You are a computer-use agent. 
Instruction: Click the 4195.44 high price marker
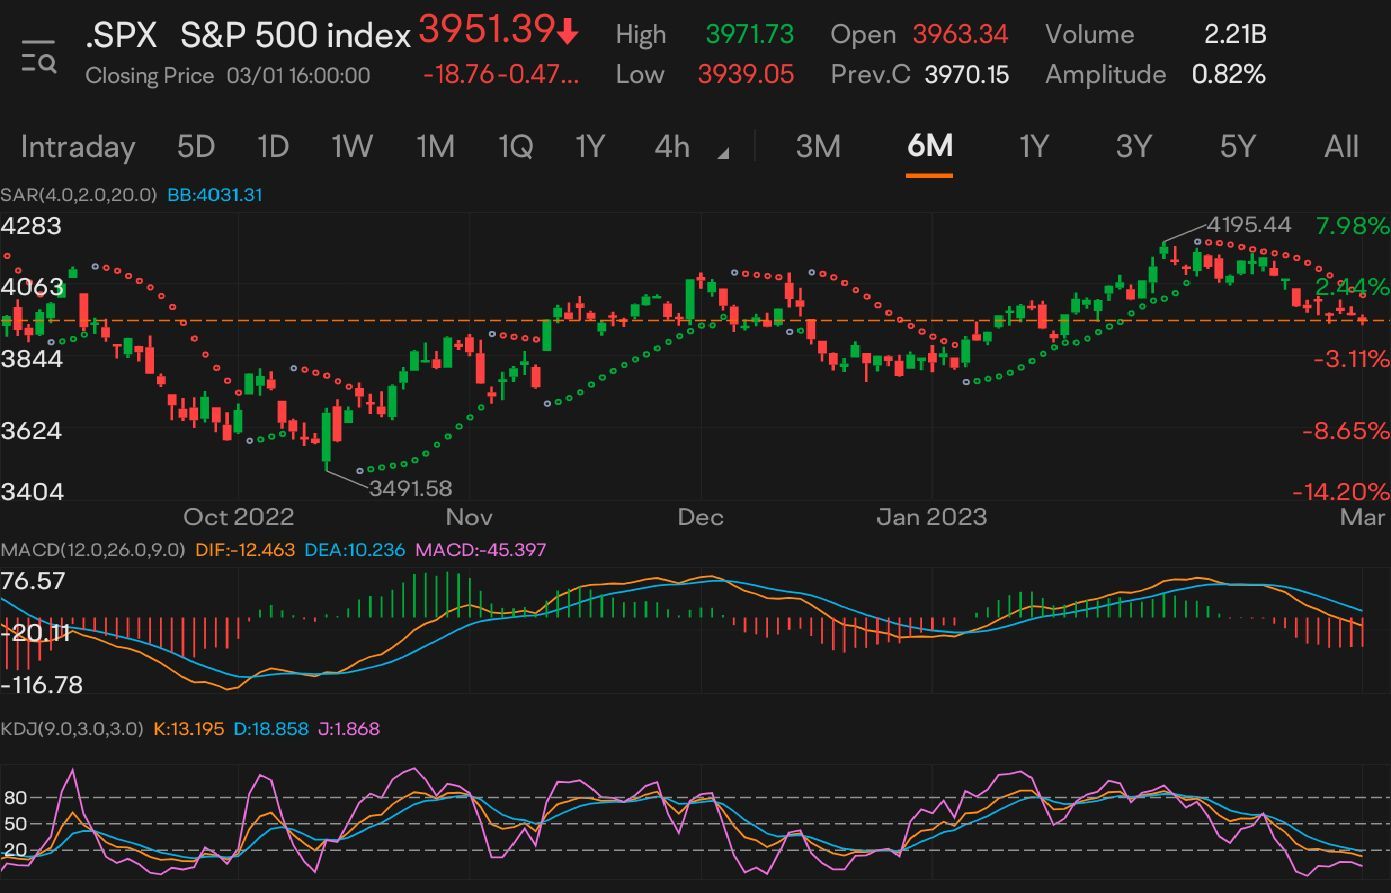[x=1249, y=225]
